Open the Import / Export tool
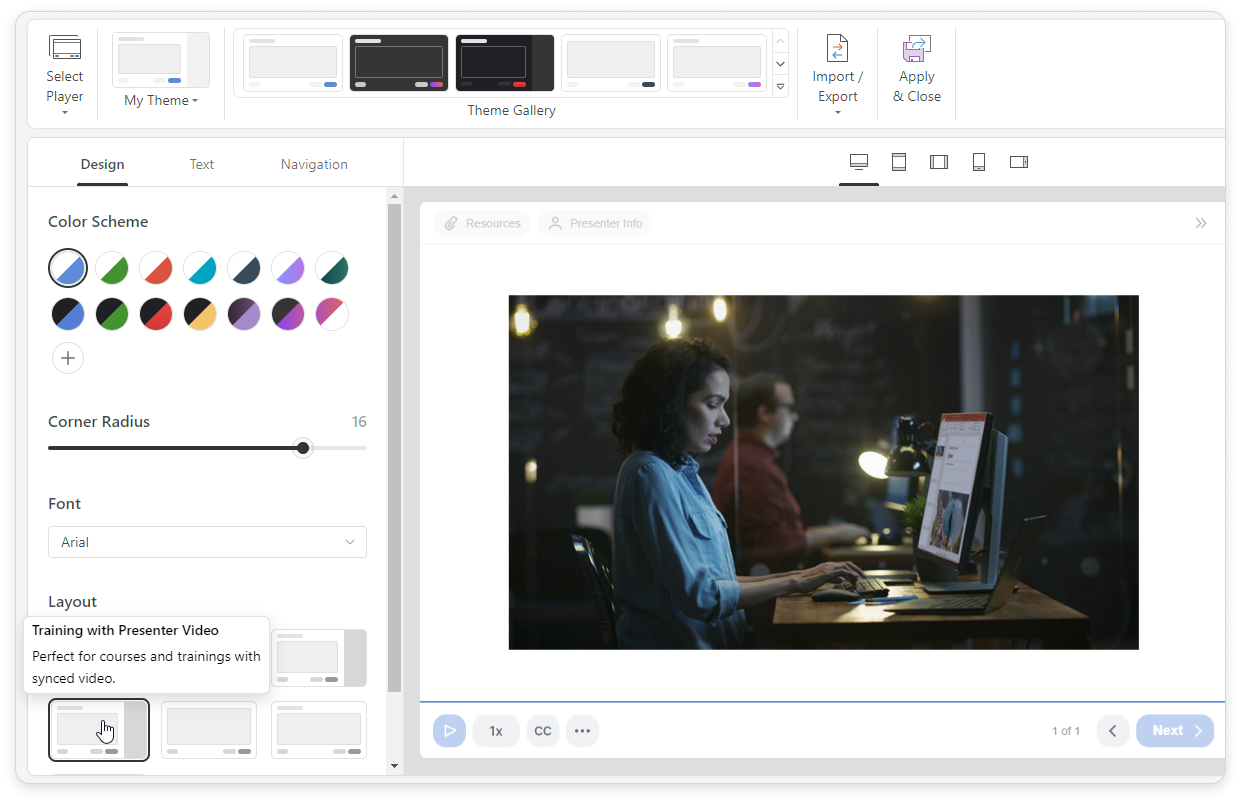 point(838,68)
